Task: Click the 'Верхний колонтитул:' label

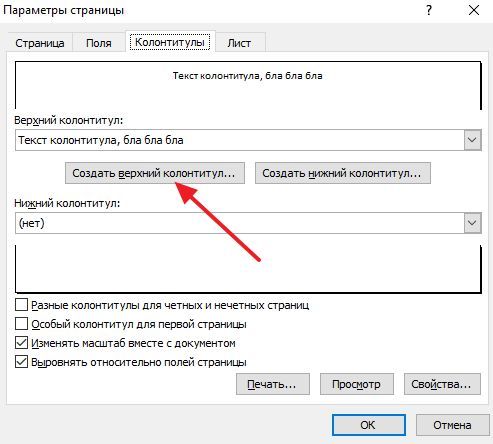Action: [x=69, y=120]
